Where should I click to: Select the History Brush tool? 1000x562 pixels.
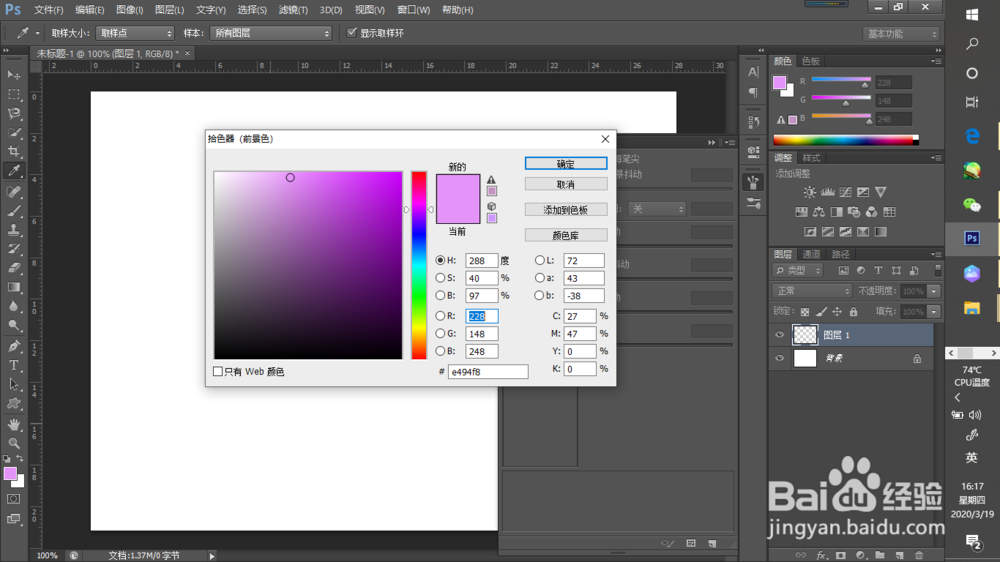13,249
